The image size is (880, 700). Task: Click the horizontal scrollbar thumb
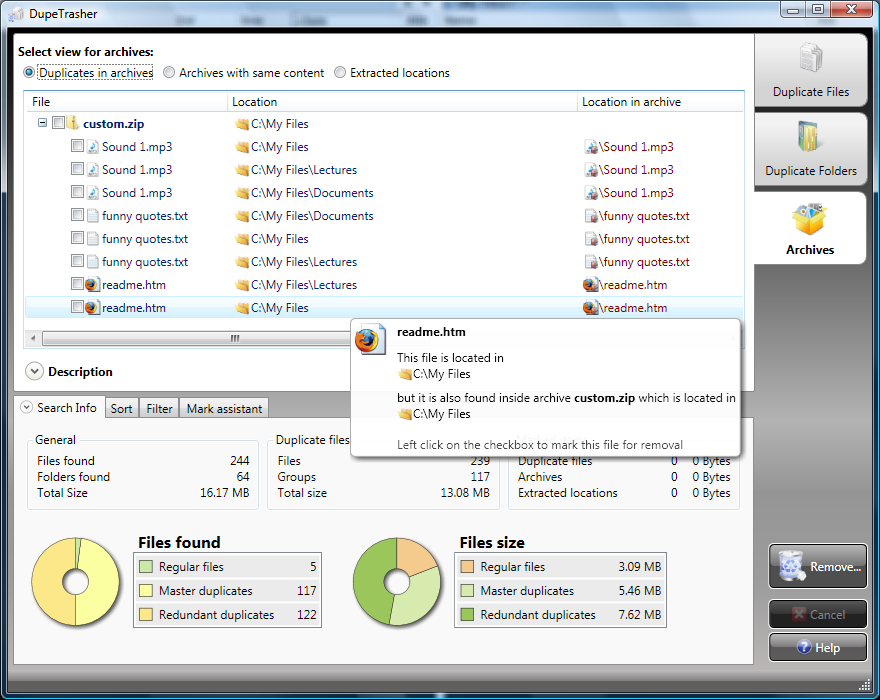pyautogui.click(x=196, y=338)
